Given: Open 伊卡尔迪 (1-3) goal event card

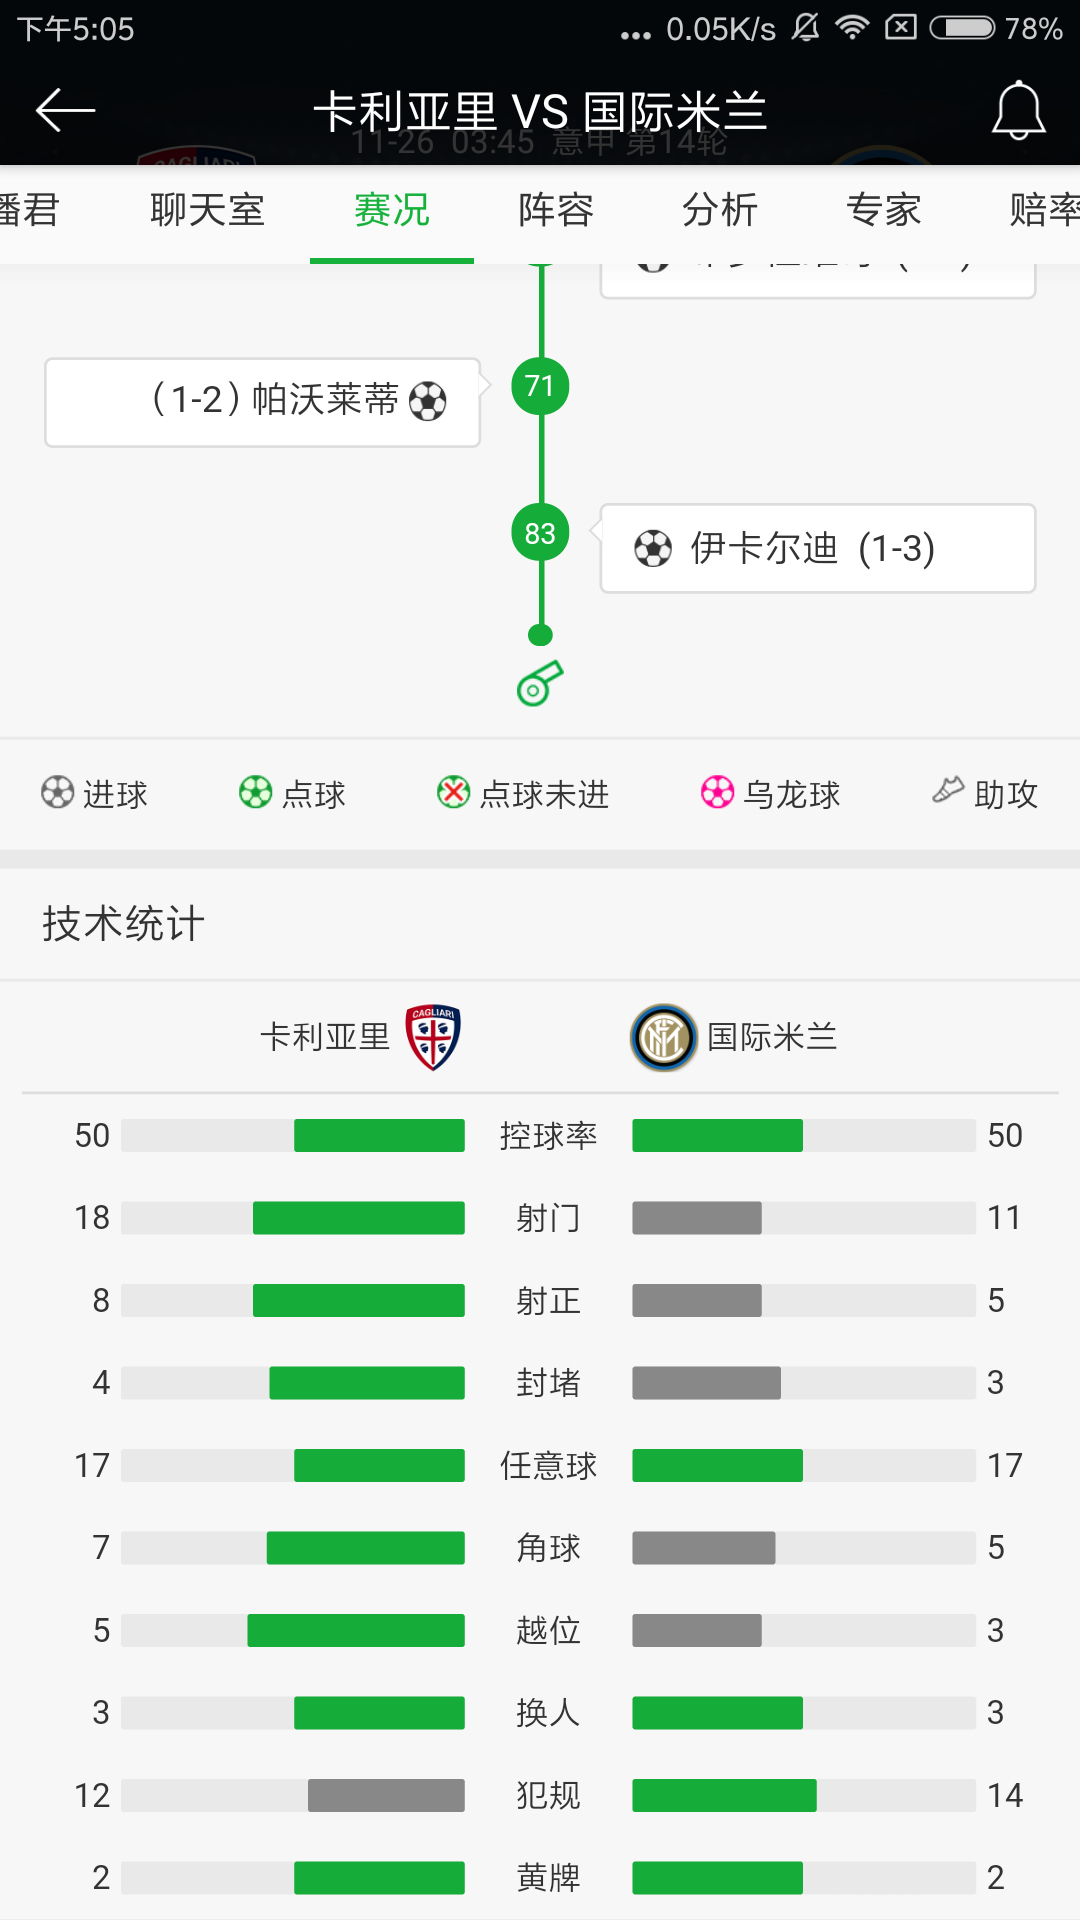Looking at the screenshot, I should tap(817, 549).
